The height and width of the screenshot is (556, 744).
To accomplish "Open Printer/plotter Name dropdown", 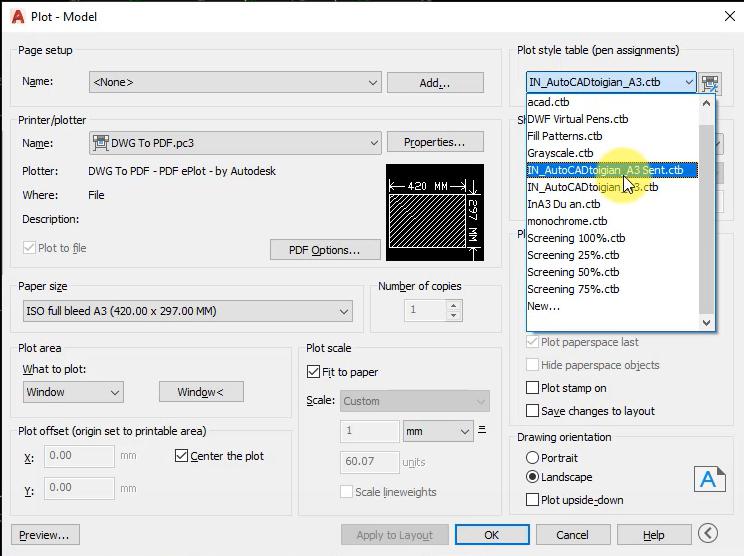I will click(x=235, y=143).
